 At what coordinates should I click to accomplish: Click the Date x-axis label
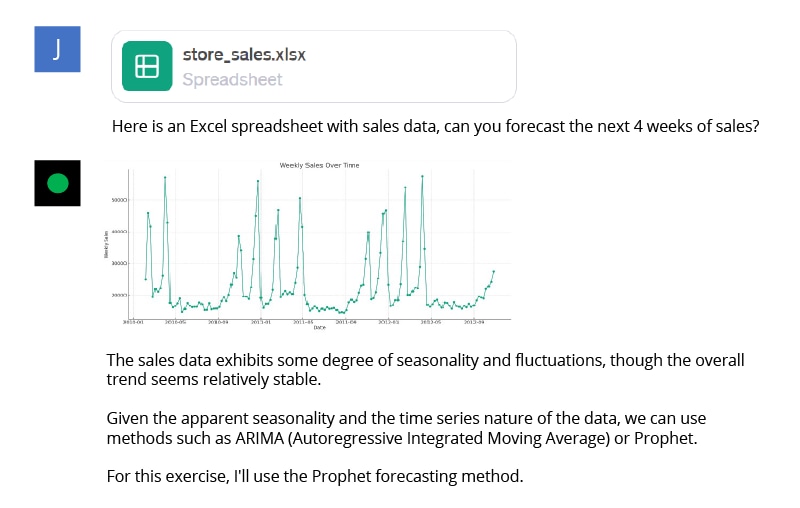click(319, 328)
